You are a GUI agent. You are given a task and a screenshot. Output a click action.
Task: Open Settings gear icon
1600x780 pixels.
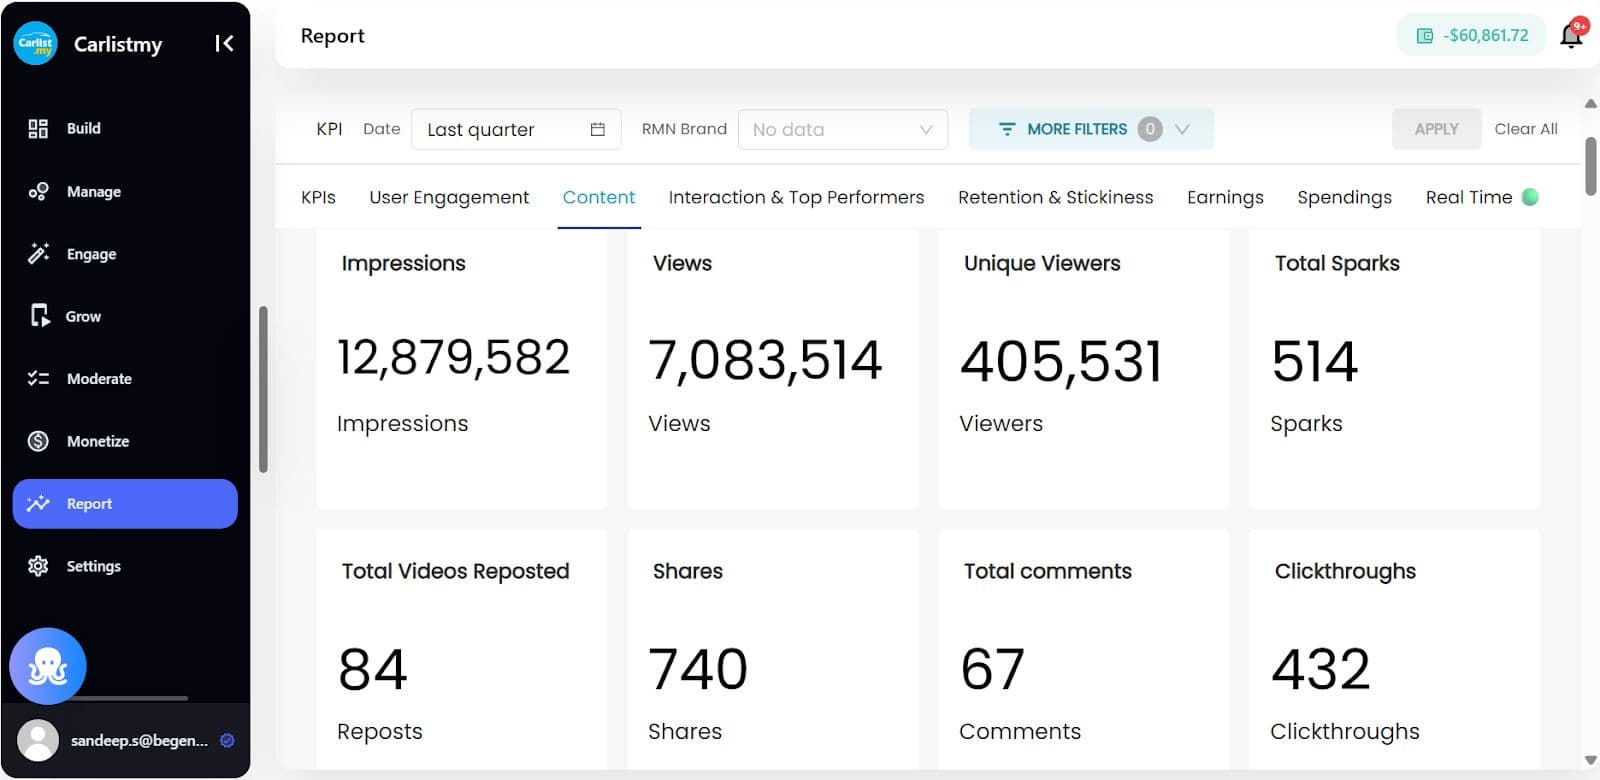coord(38,566)
